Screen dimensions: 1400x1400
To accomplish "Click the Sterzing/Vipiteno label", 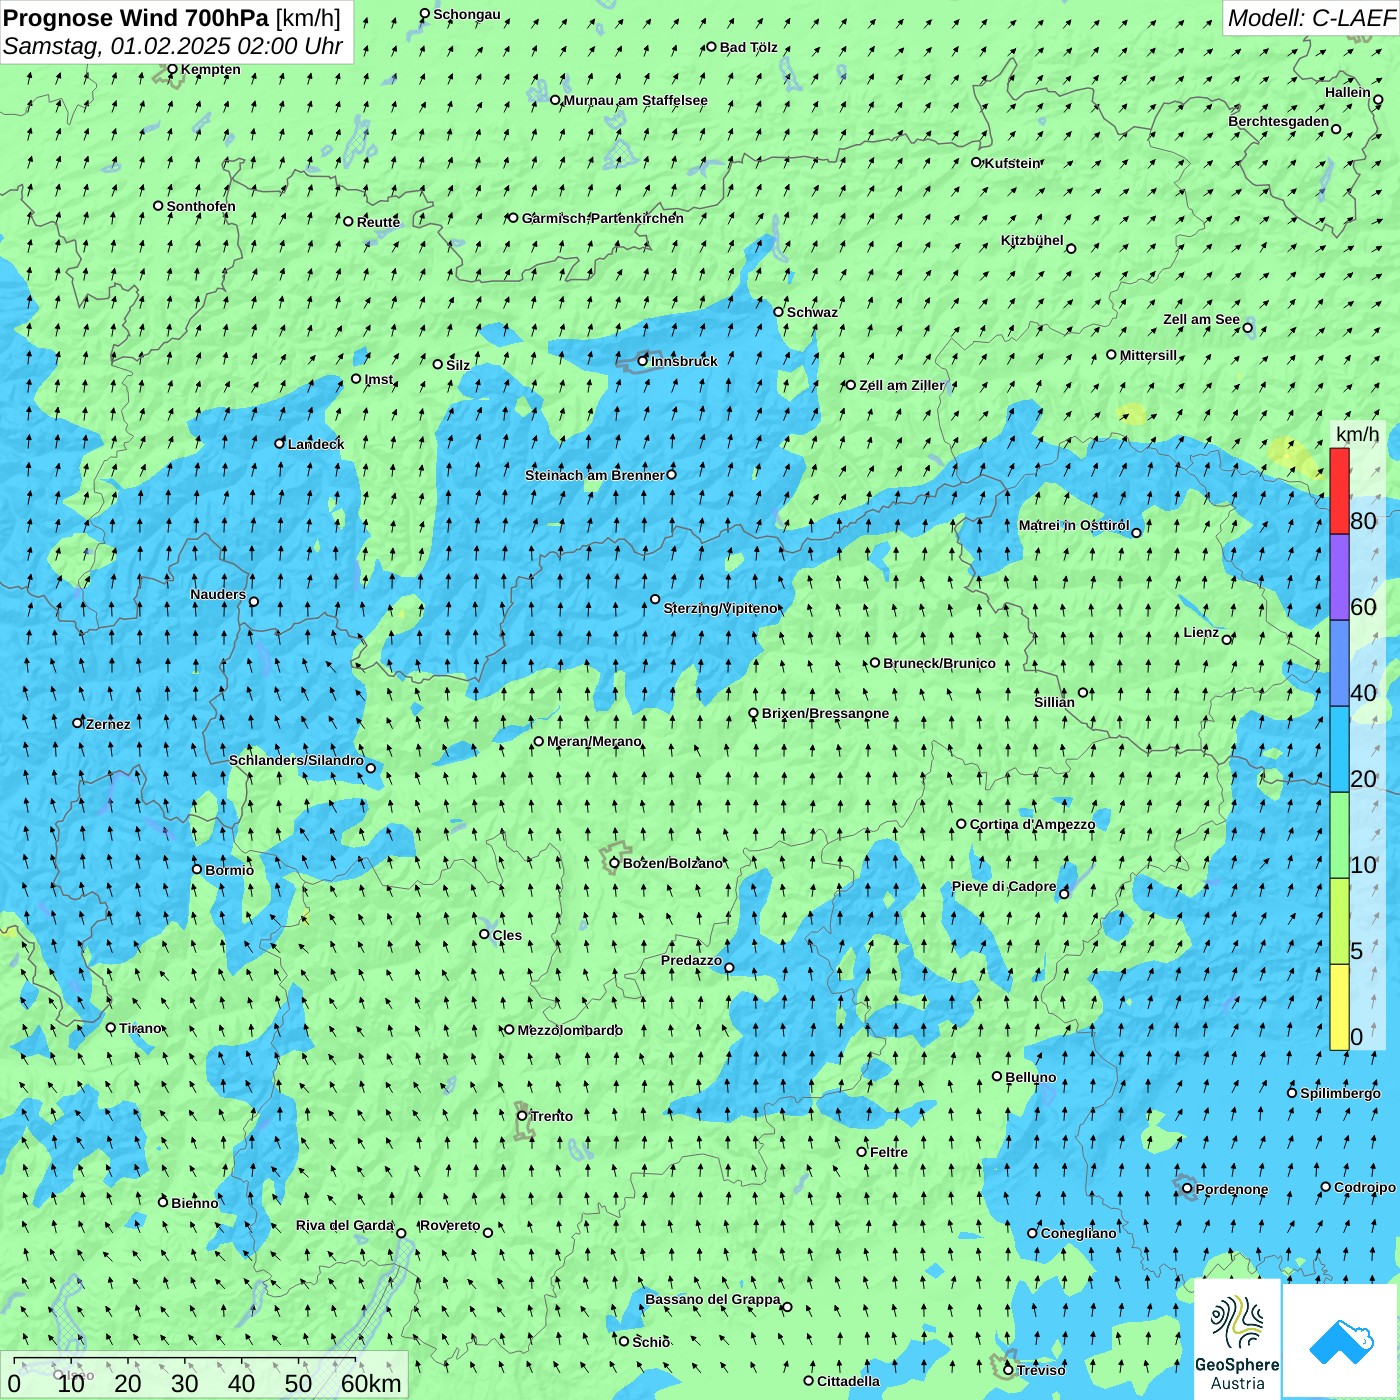I will pos(720,608).
